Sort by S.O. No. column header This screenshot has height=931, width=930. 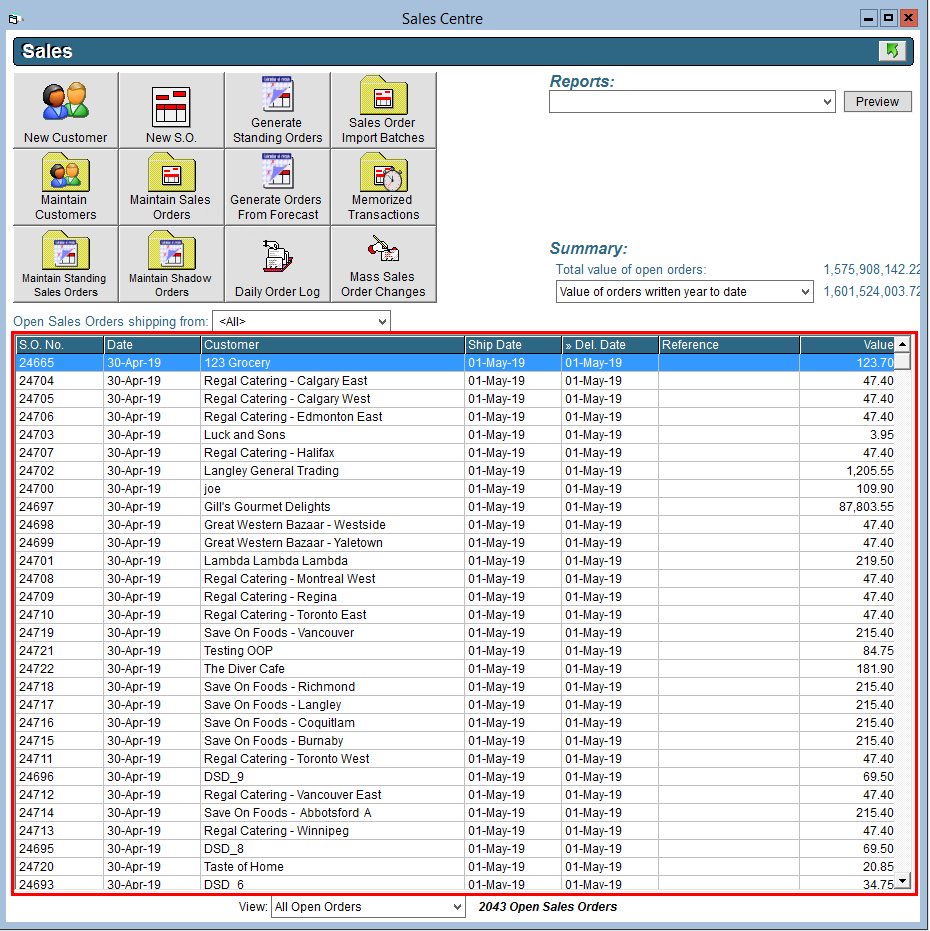pyautogui.click(x=59, y=345)
